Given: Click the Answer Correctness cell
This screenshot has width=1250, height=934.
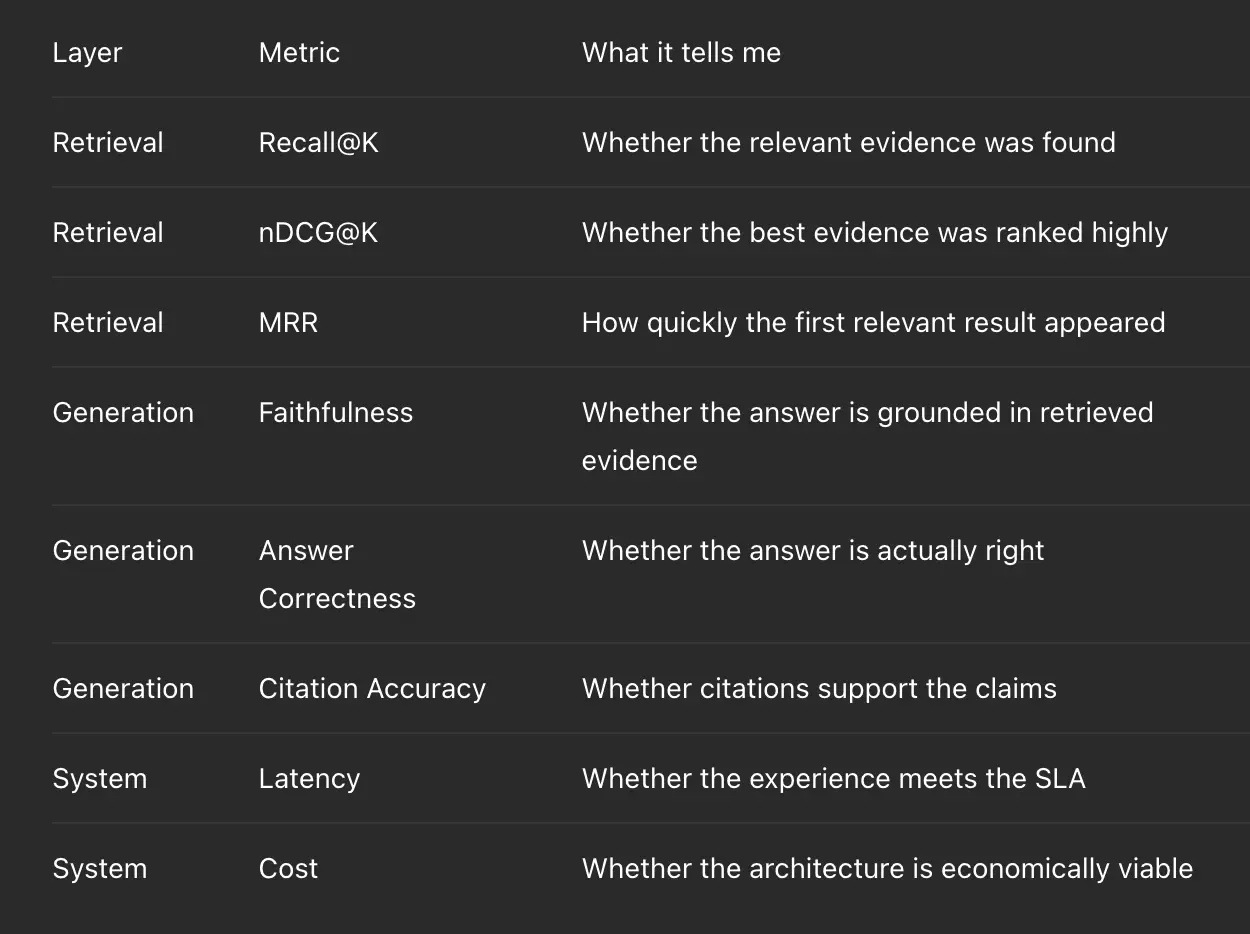Looking at the screenshot, I should click(337, 574).
